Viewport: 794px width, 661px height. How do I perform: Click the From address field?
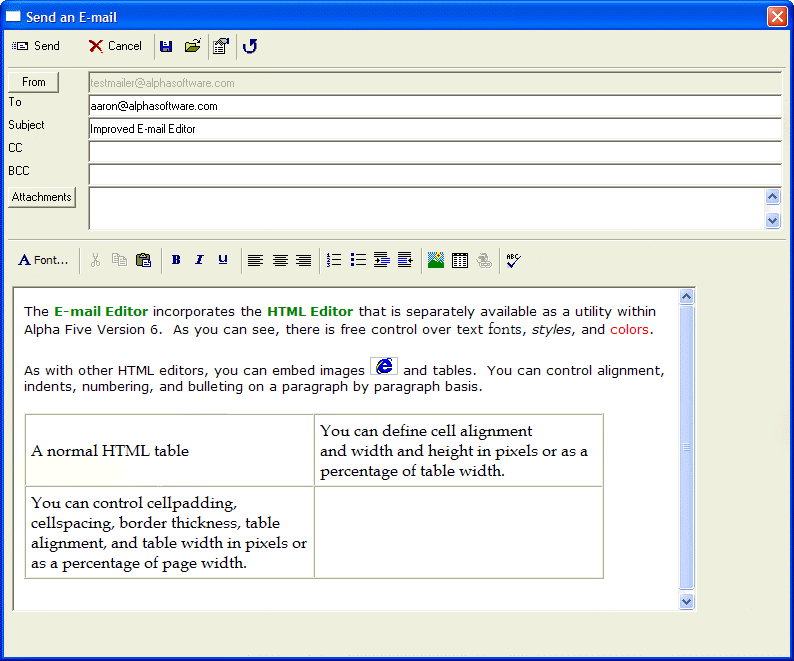[435, 83]
